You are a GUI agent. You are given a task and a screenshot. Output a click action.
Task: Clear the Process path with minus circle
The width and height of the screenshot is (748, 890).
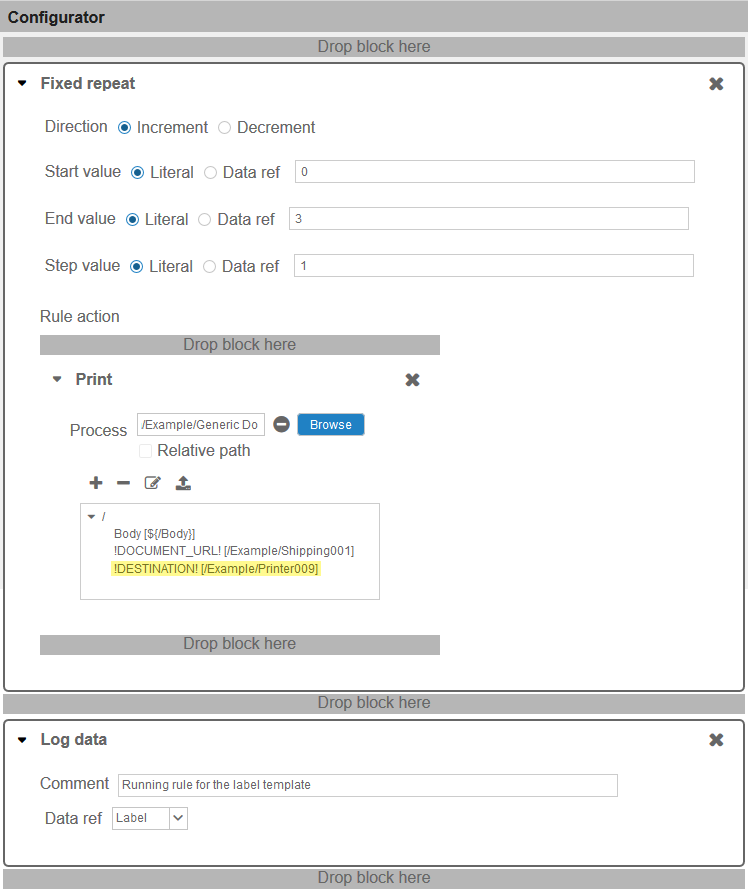[281, 425]
